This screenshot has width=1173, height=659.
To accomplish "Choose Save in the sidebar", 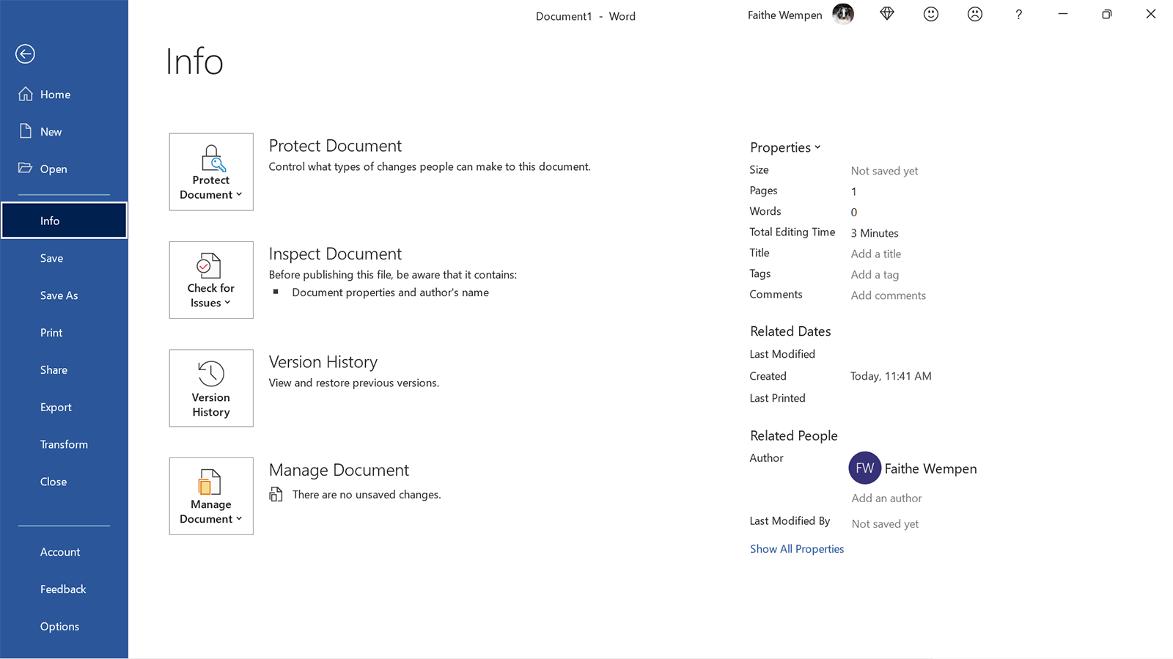I will tap(64, 258).
